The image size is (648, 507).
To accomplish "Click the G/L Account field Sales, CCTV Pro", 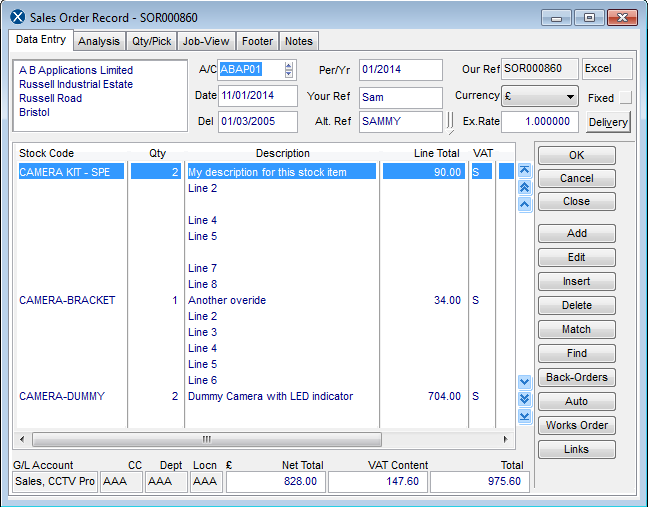I will click(x=55, y=481).
